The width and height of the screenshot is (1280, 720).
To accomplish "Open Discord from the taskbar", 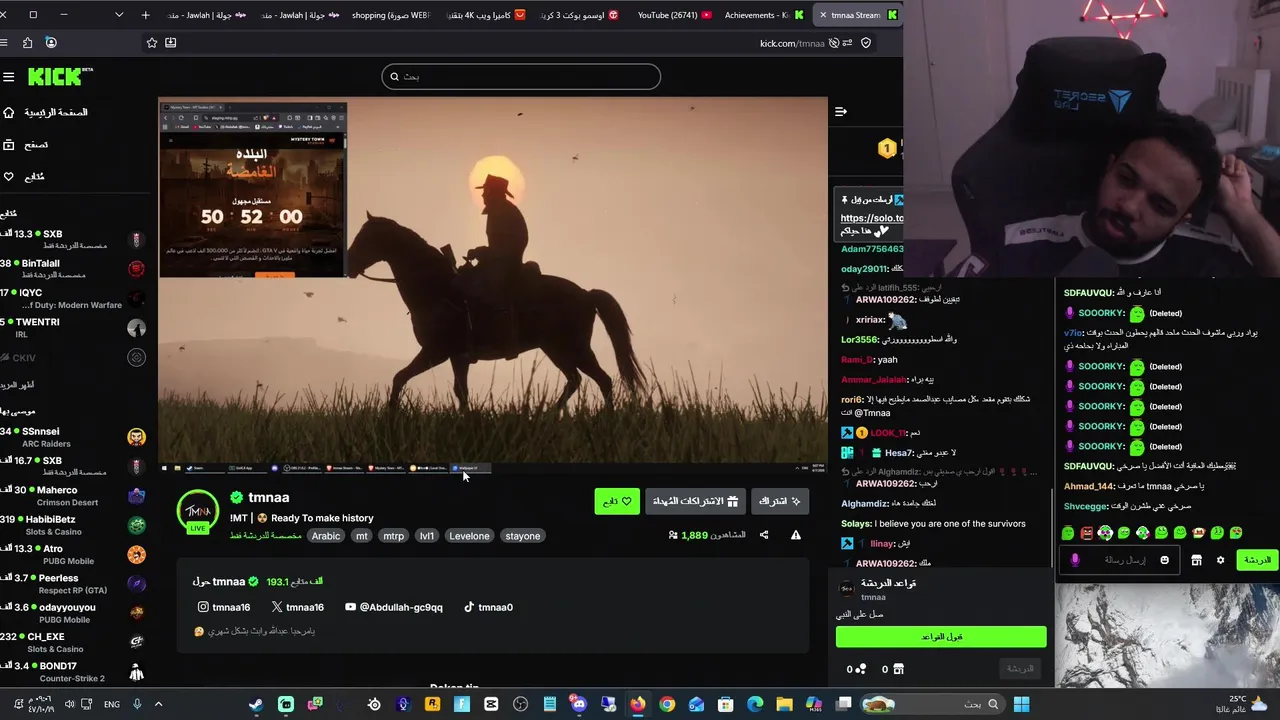I will [x=578, y=704].
